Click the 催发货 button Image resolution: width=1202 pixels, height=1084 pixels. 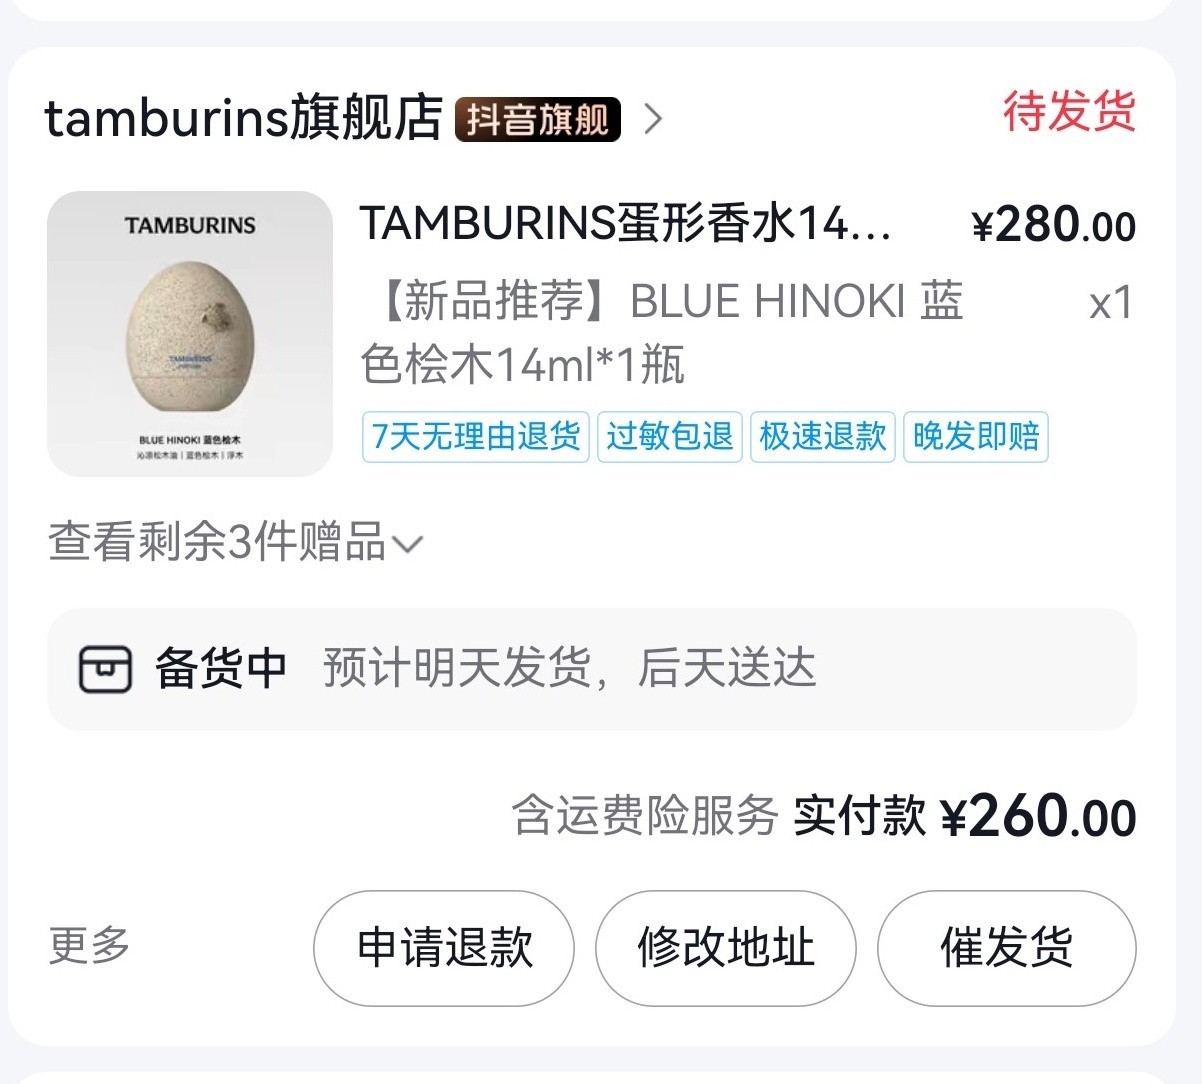pos(1007,948)
